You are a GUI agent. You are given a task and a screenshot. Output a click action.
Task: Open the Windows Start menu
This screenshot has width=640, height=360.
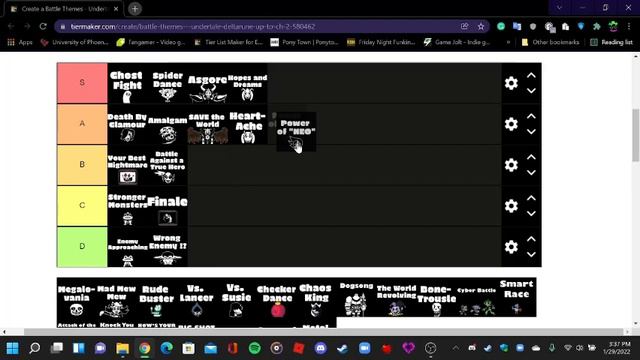(13, 348)
